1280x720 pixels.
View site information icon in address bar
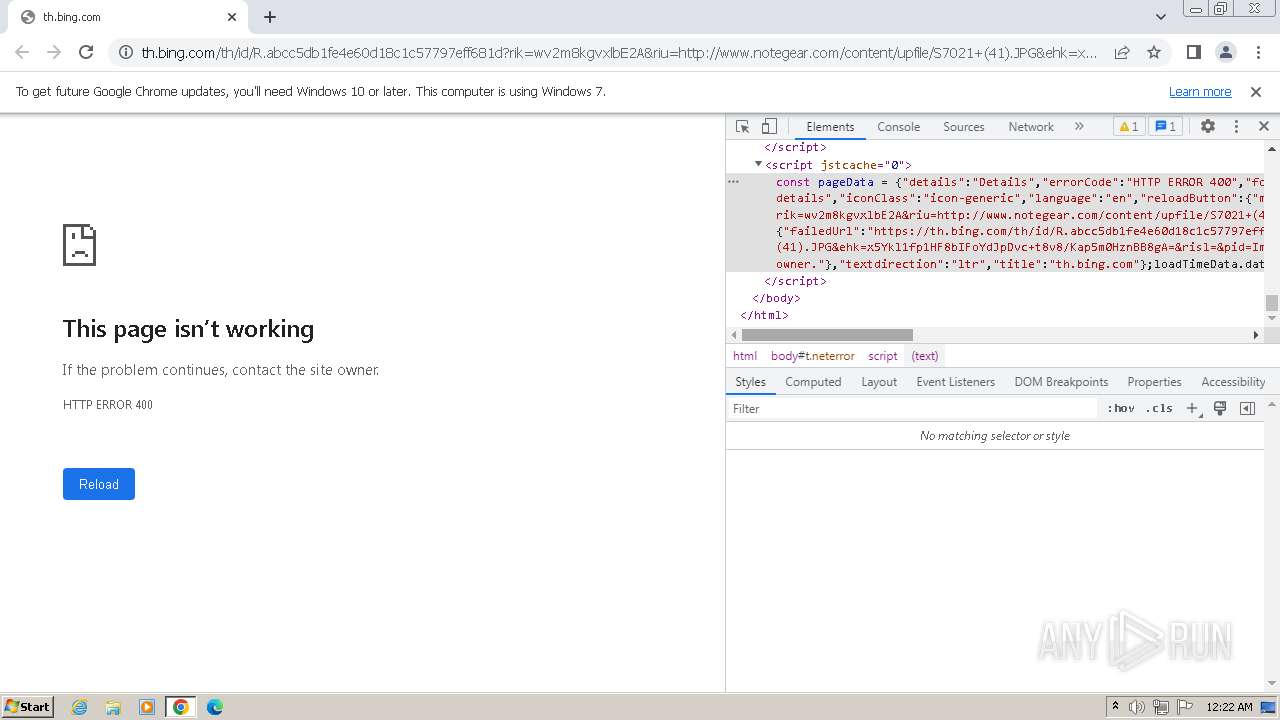125,52
